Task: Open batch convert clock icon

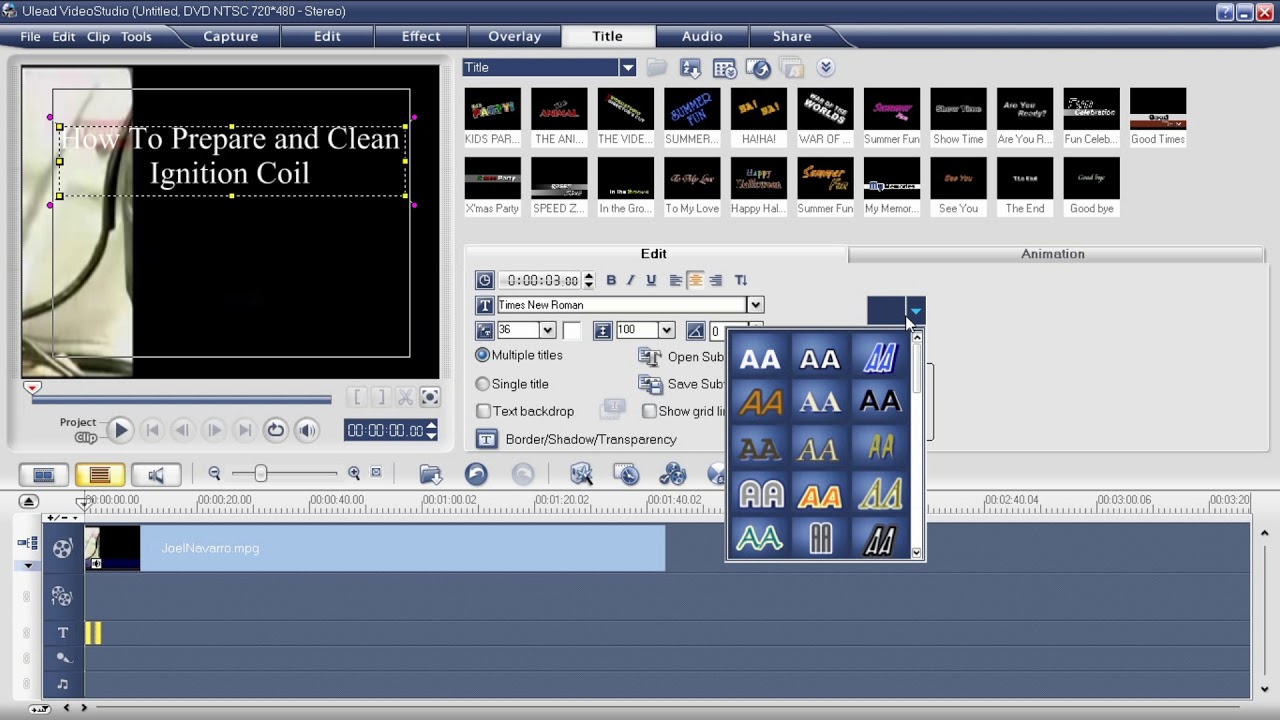Action: 627,474
